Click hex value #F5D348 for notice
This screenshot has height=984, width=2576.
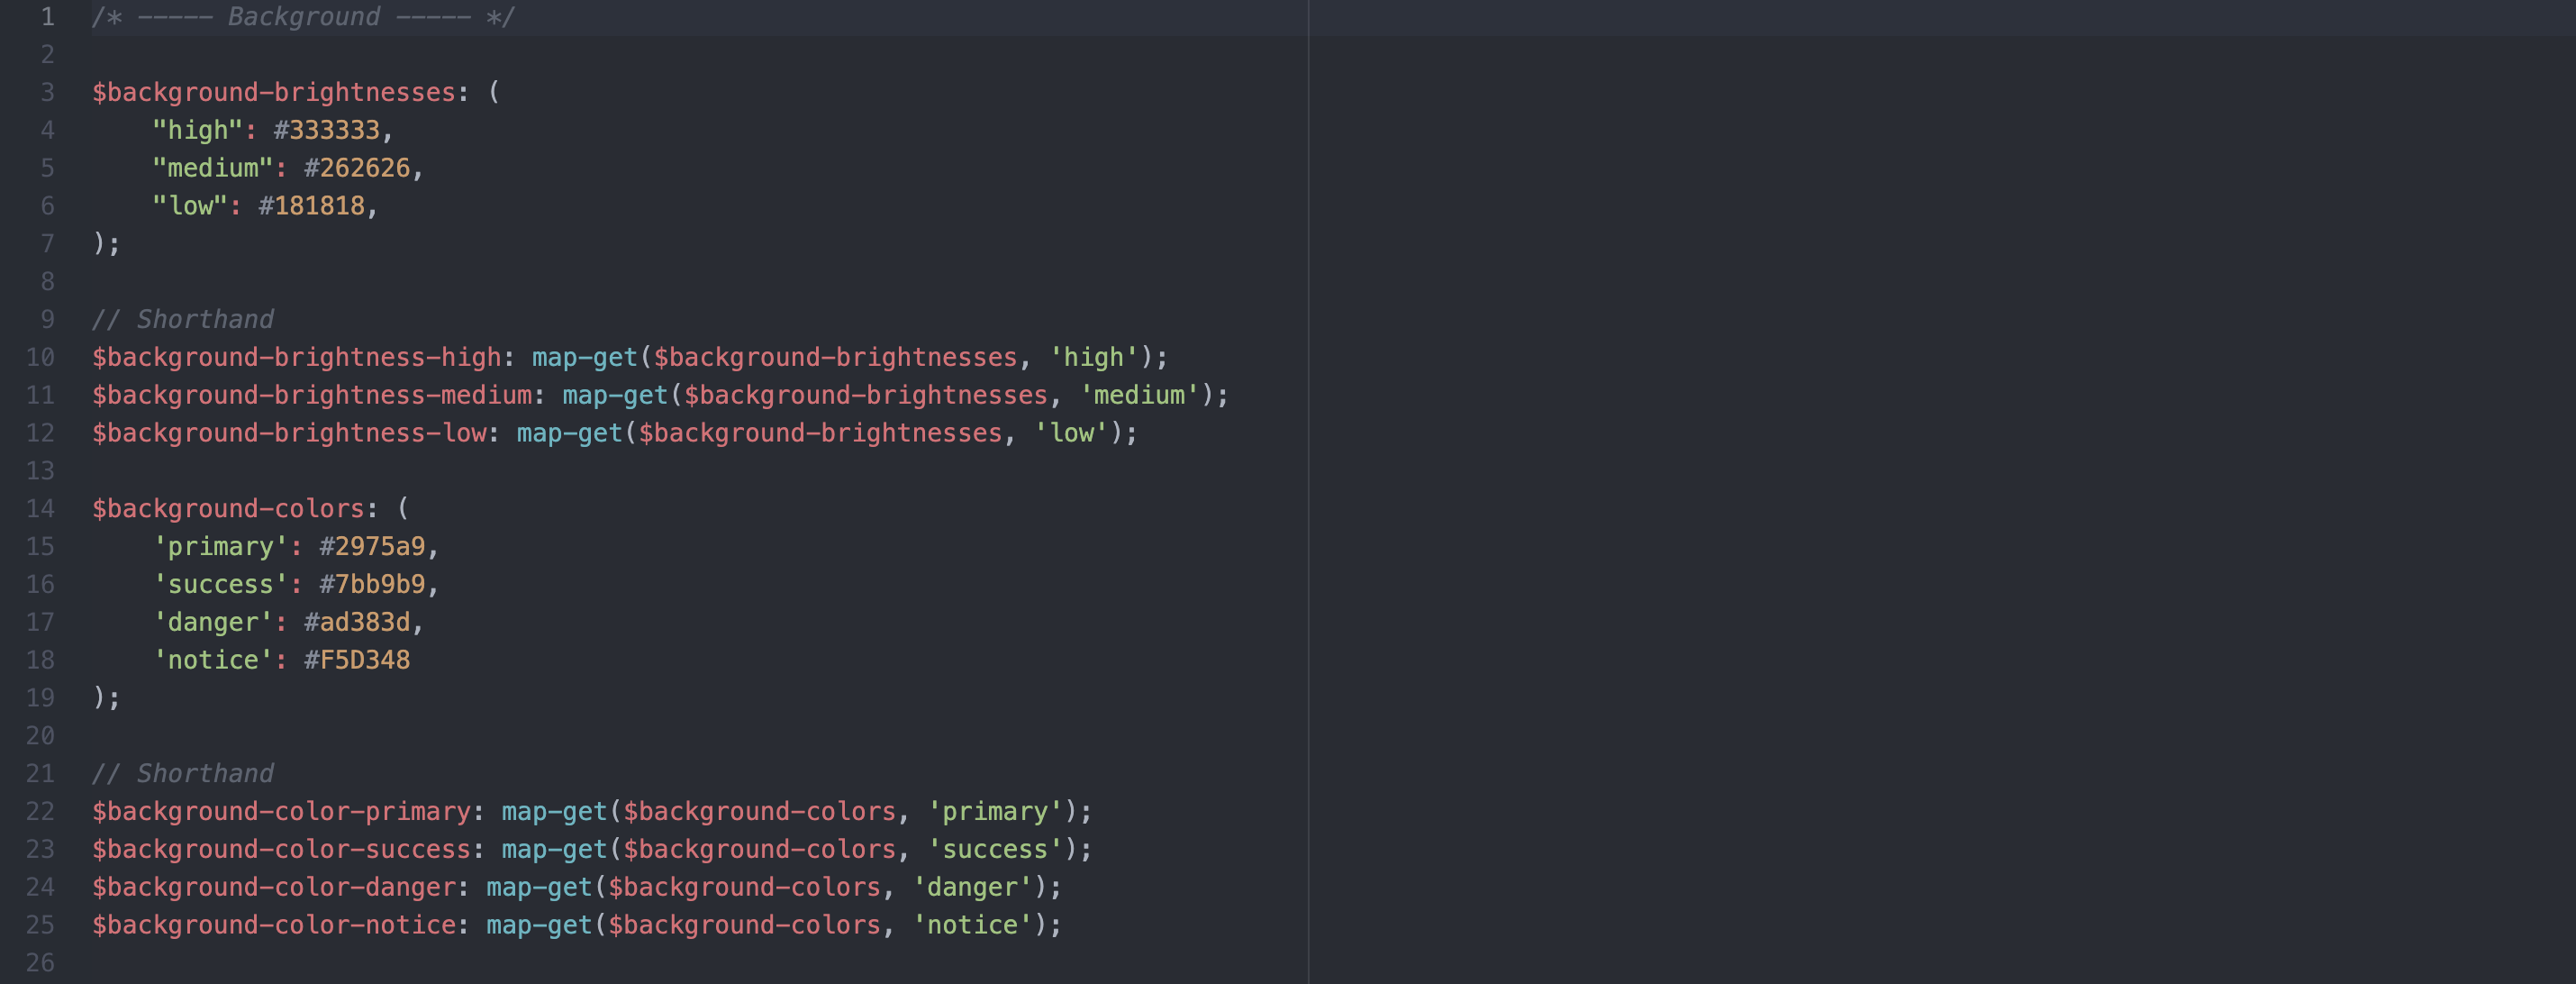357,660
